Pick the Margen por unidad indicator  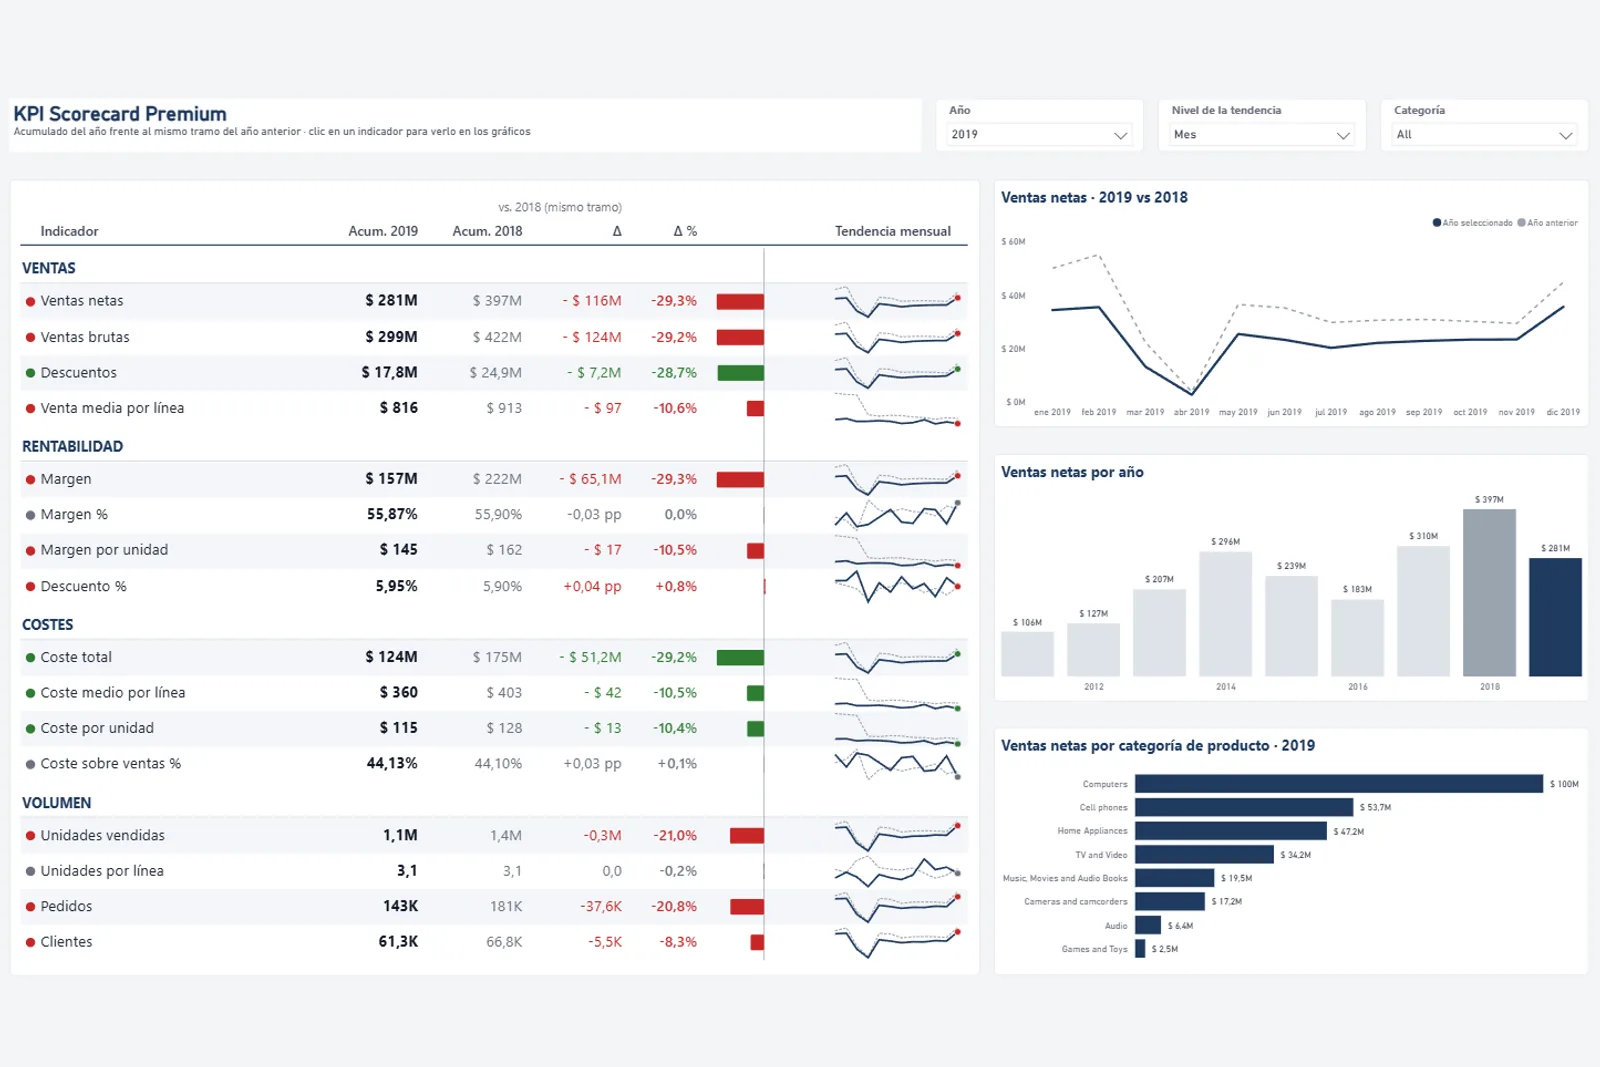[x=494, y=550]
